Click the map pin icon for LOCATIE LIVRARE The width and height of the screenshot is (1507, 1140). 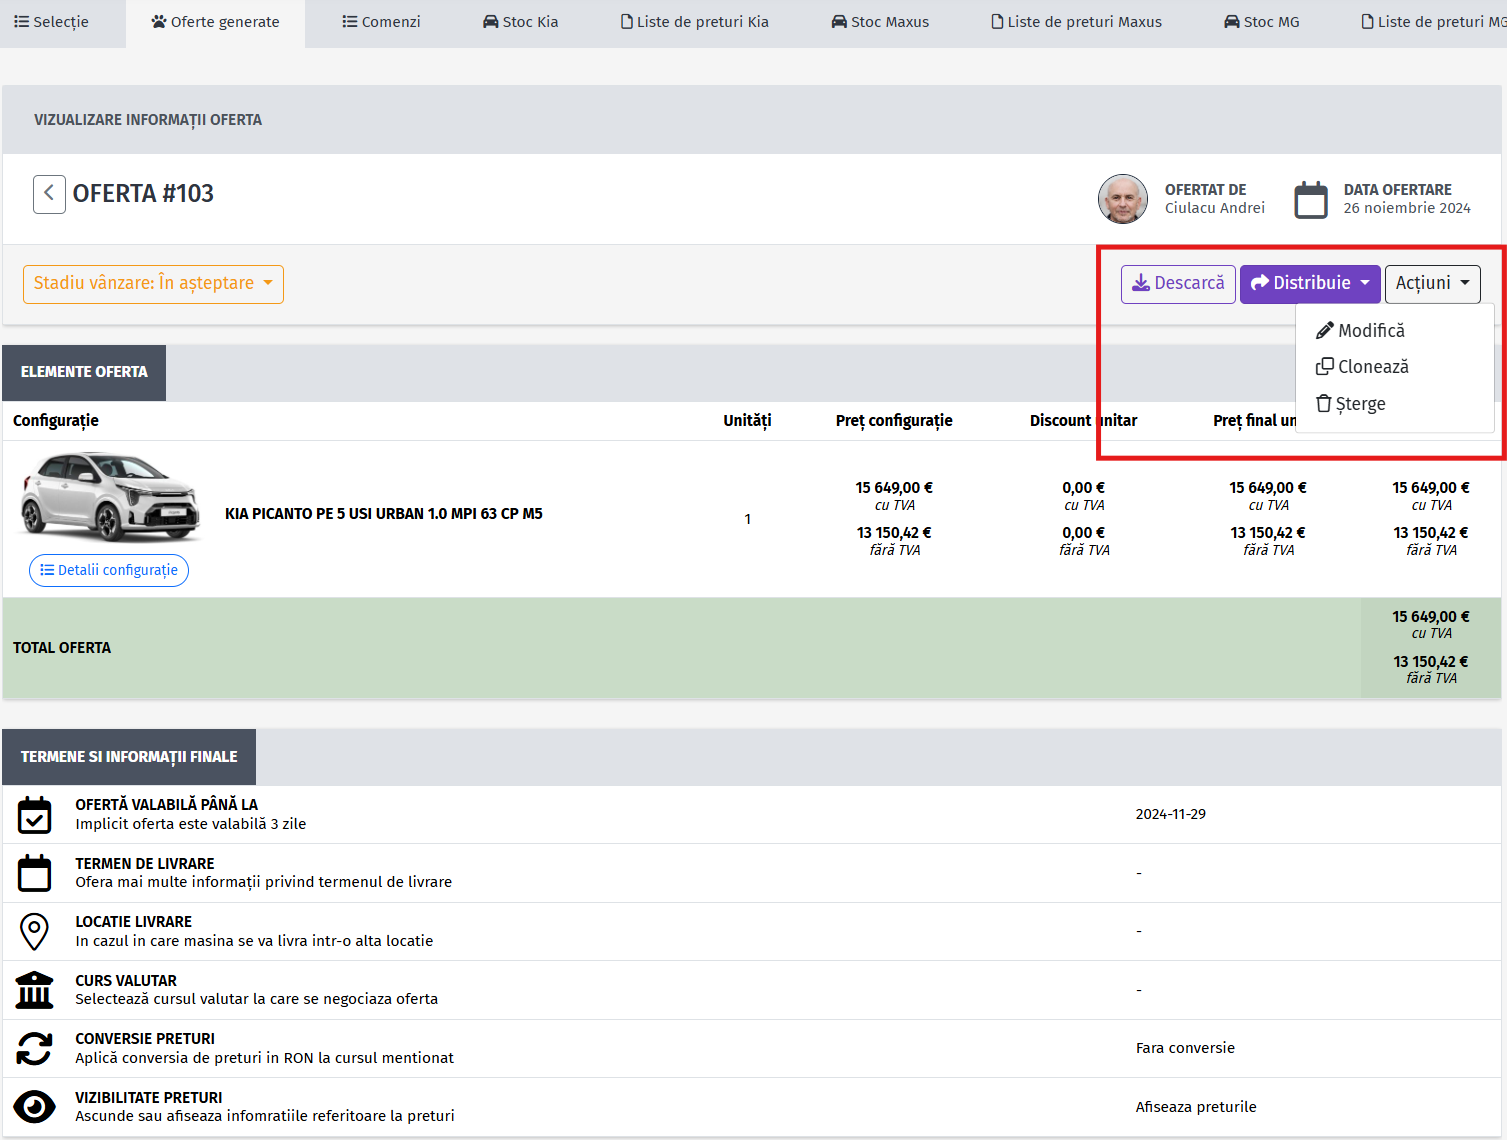(35, 932)
